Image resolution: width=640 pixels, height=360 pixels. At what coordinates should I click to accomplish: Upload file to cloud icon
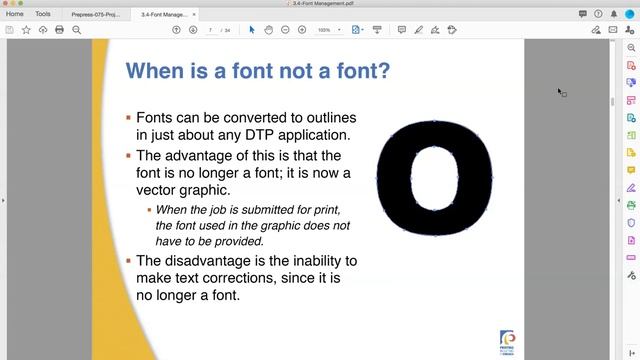43,30
